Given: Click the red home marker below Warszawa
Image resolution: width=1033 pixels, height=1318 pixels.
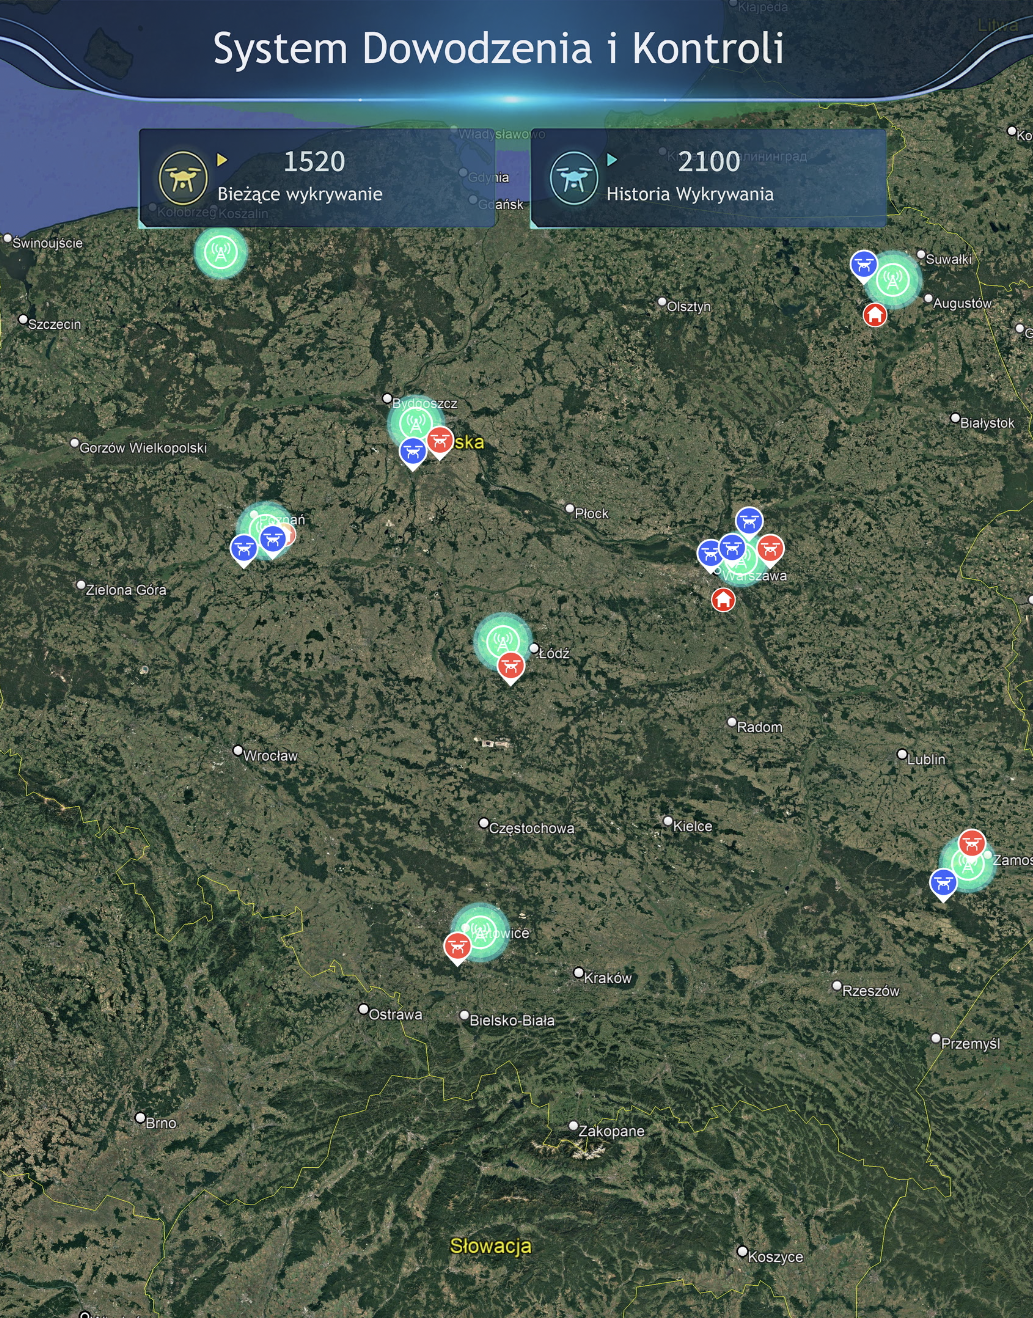Looking at the screenshot, I should (x=723, y=599).
